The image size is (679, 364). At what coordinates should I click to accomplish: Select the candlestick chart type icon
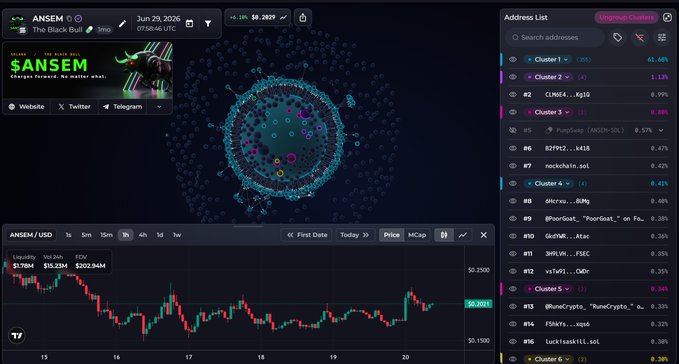point(444,235)
